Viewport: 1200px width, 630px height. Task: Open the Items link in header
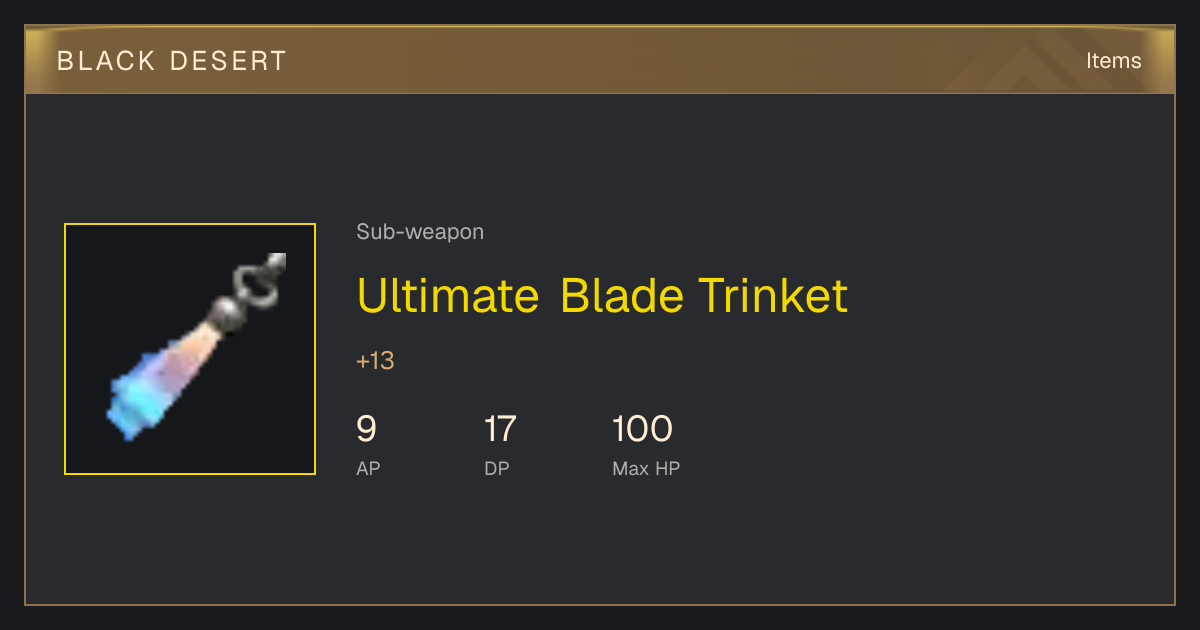point(1113,60)
